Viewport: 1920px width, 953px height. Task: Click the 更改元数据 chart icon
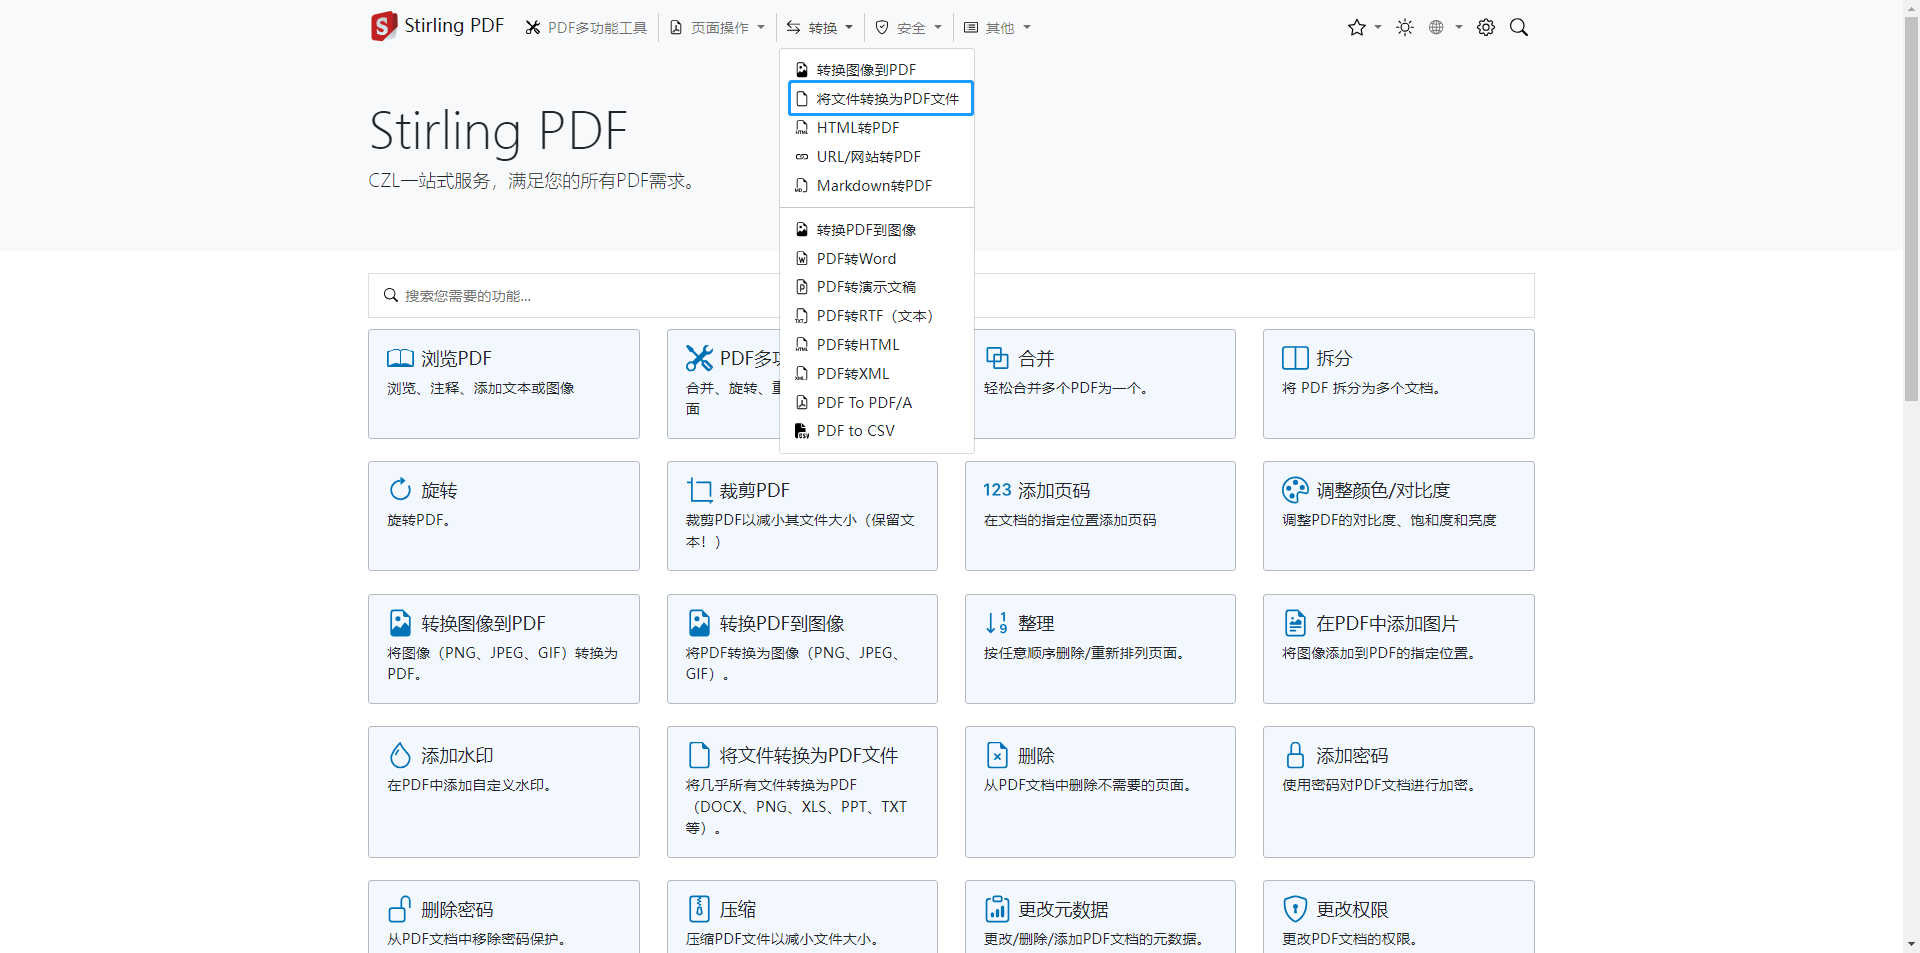click(x=997, y=909)
